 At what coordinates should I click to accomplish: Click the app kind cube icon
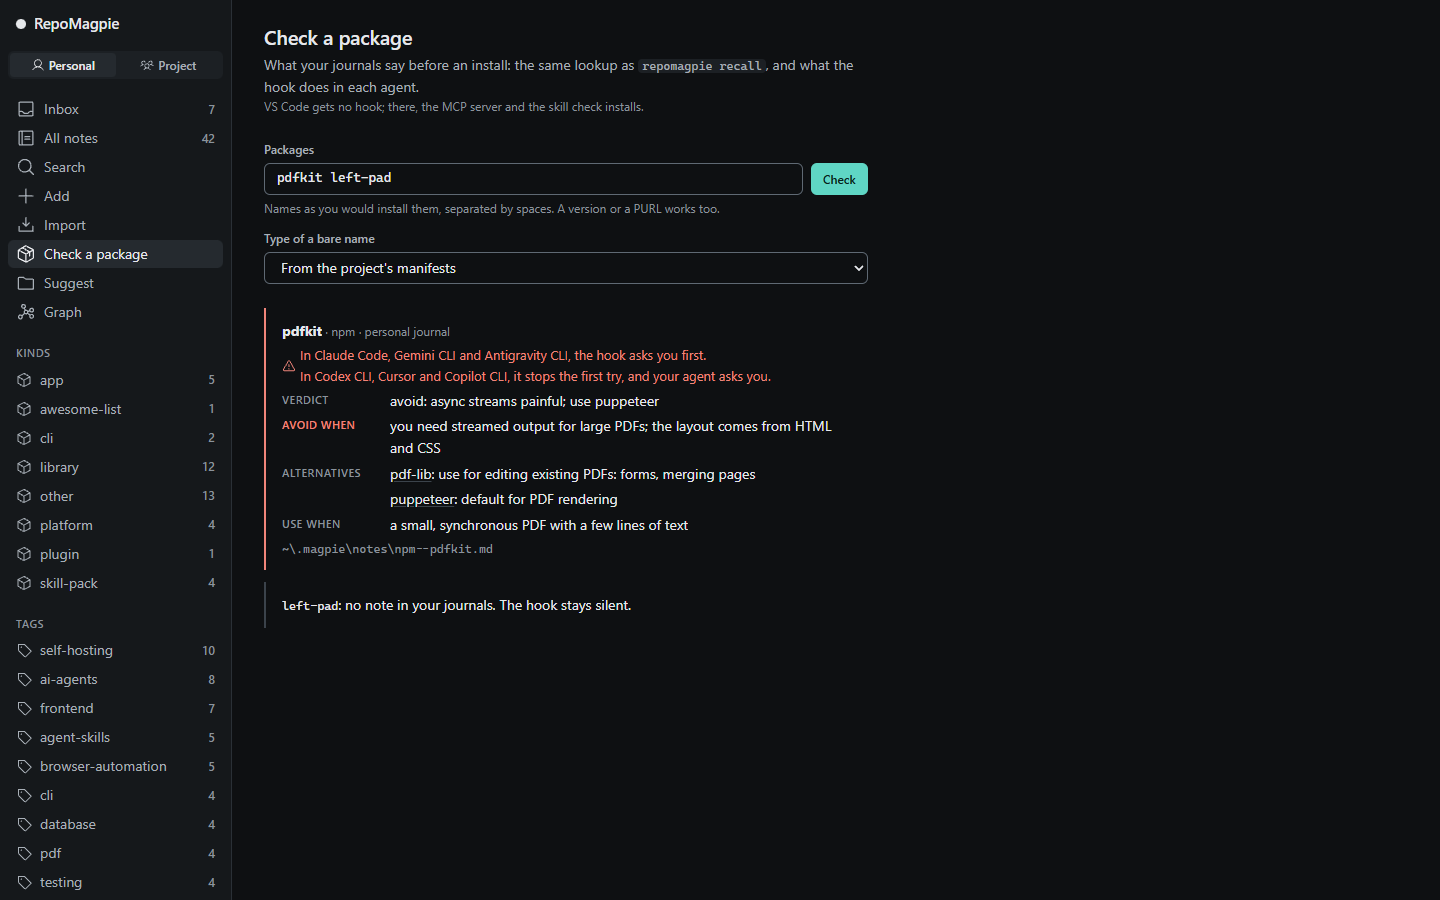coord(24,380)
